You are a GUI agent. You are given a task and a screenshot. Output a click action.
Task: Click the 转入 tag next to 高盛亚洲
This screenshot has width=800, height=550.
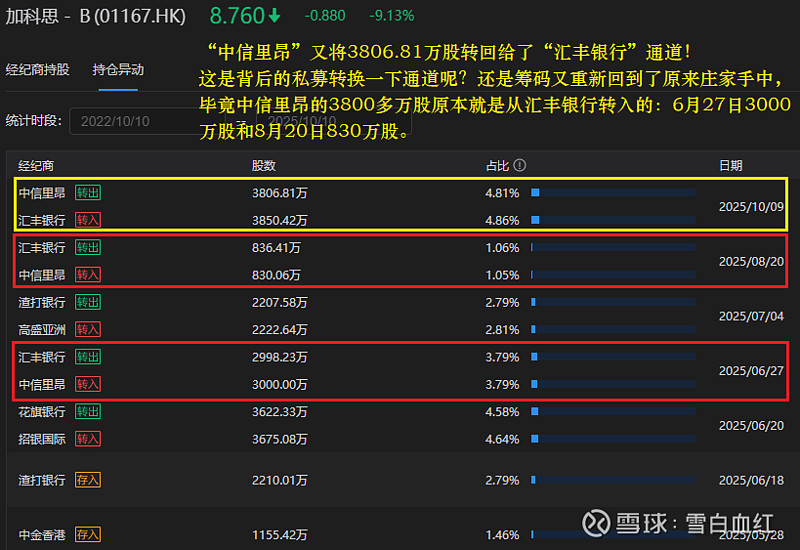tap(88, 329)
